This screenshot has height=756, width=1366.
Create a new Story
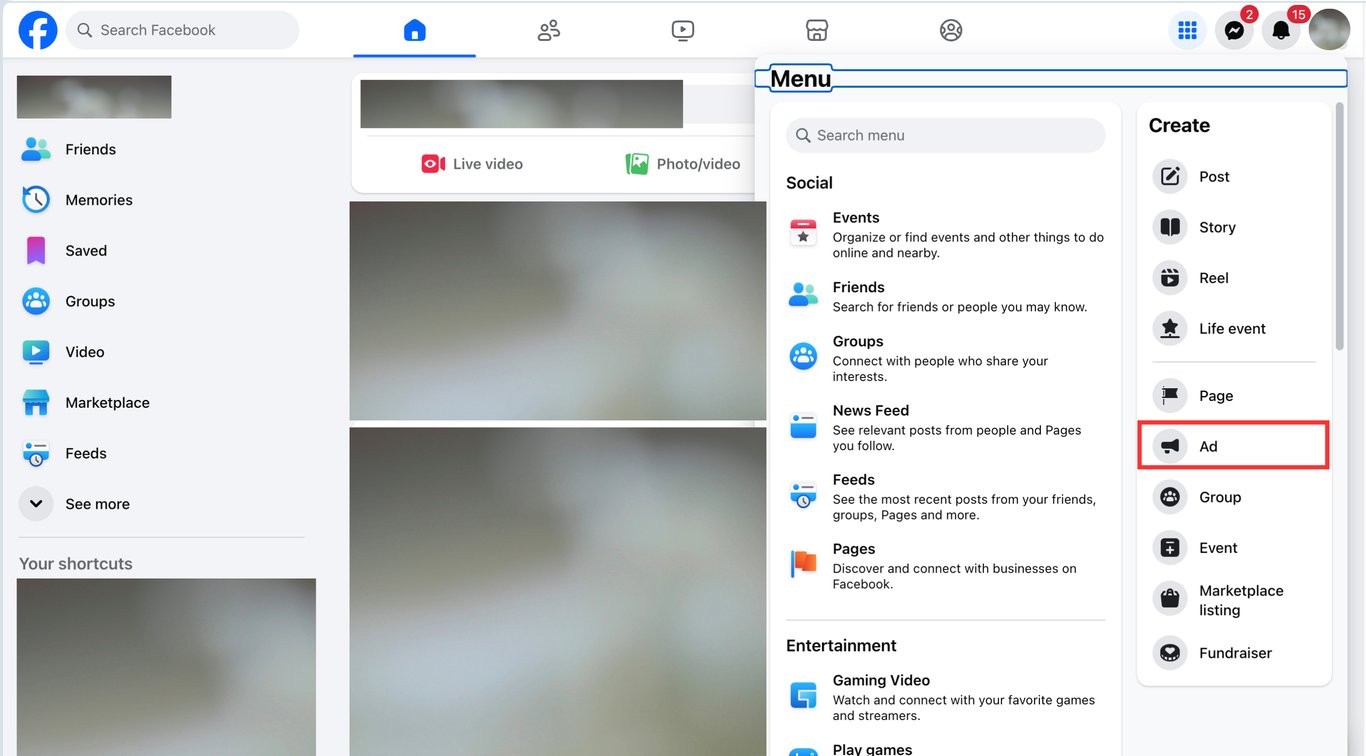pos(1234,227)
